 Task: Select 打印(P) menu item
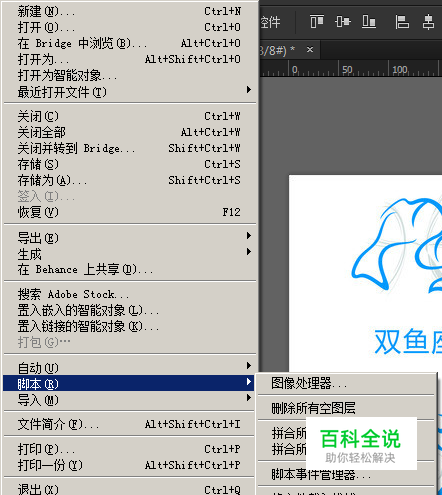129,449
